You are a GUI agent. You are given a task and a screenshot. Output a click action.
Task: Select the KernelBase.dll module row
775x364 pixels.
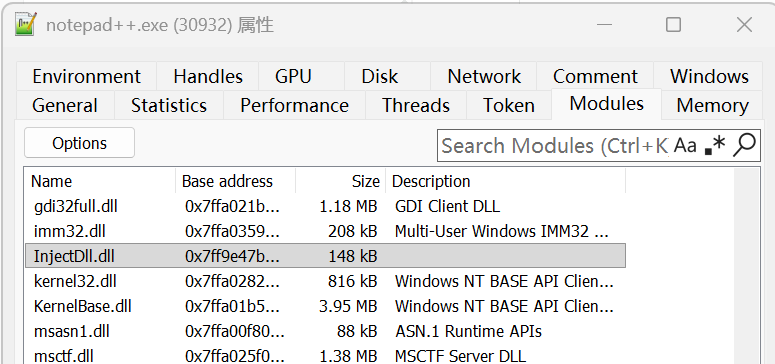tap(325, 306)
